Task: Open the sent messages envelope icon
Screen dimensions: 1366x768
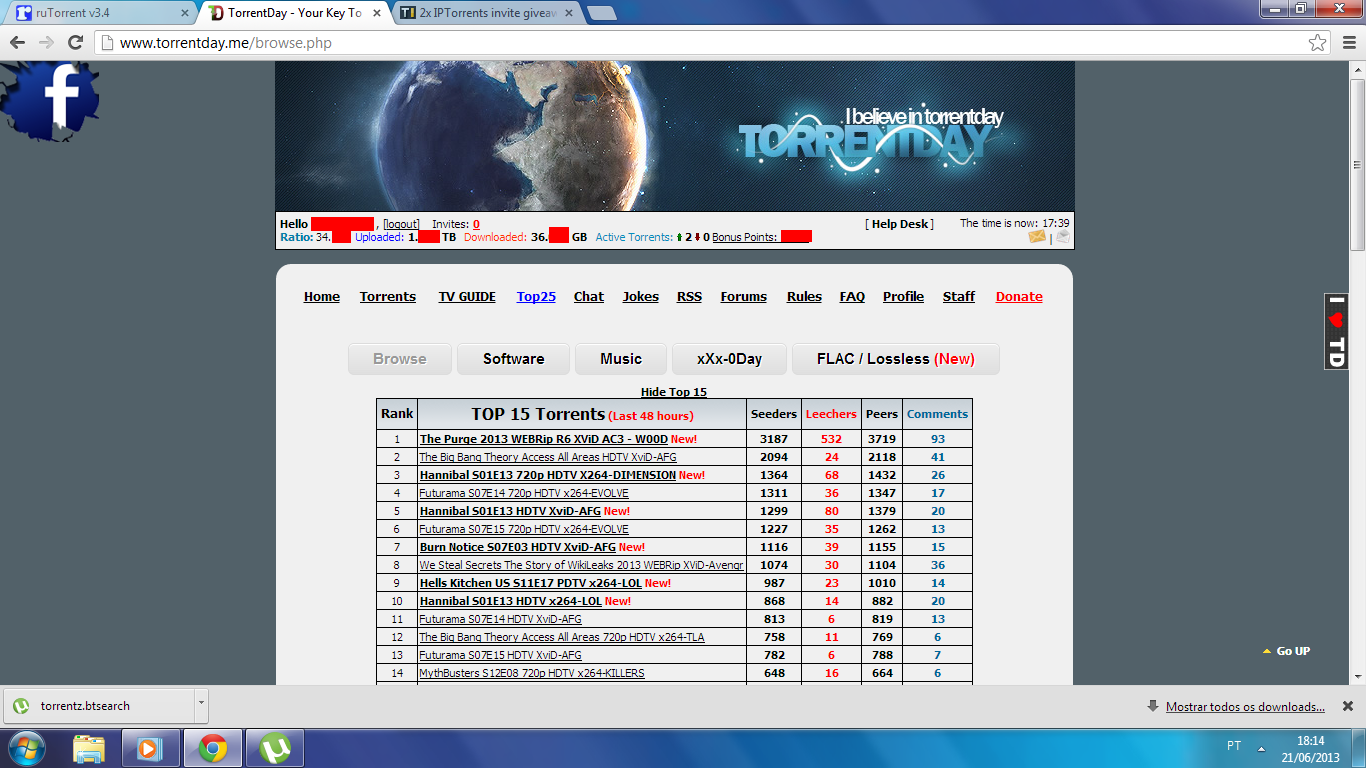Action: (x=1062, y=237)
